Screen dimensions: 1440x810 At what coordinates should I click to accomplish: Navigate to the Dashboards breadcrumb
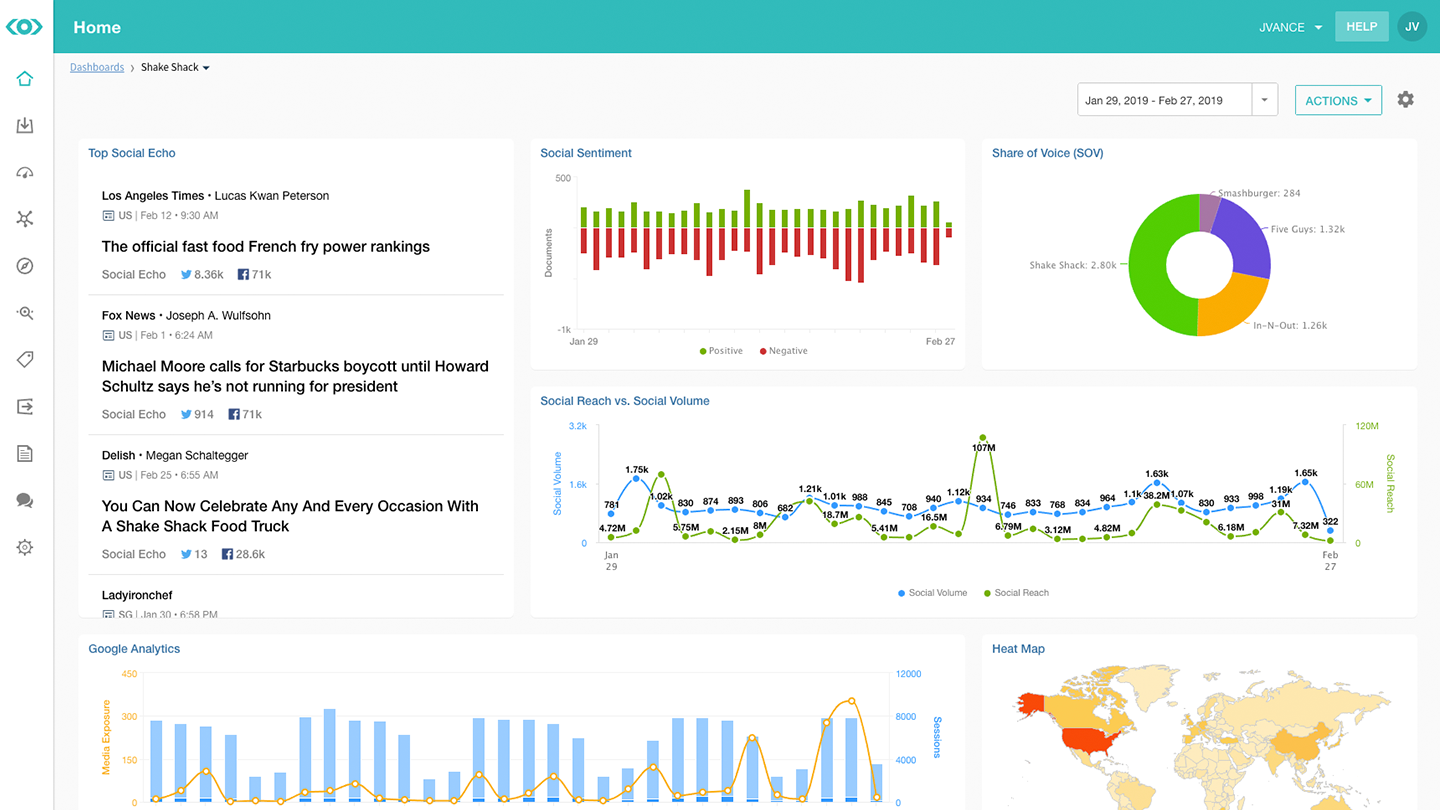pyautogui.click(x=96, y=67)
